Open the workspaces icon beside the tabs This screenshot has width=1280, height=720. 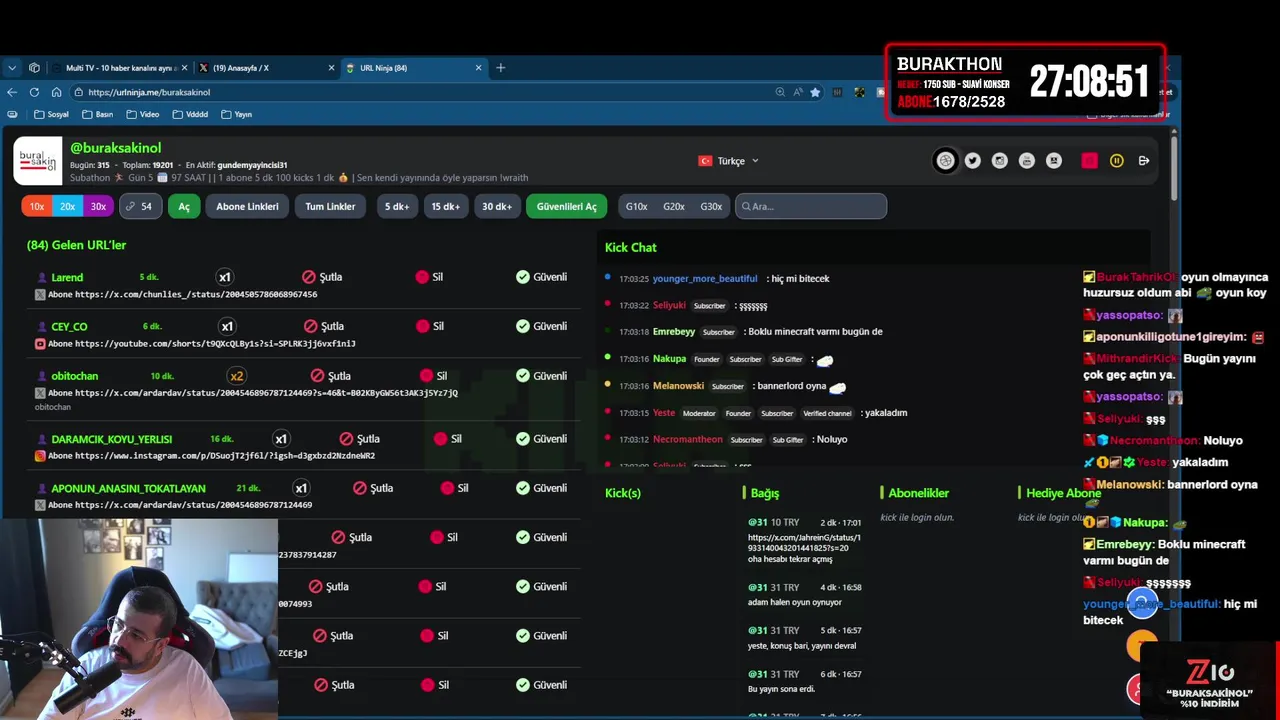click(34, 68)
